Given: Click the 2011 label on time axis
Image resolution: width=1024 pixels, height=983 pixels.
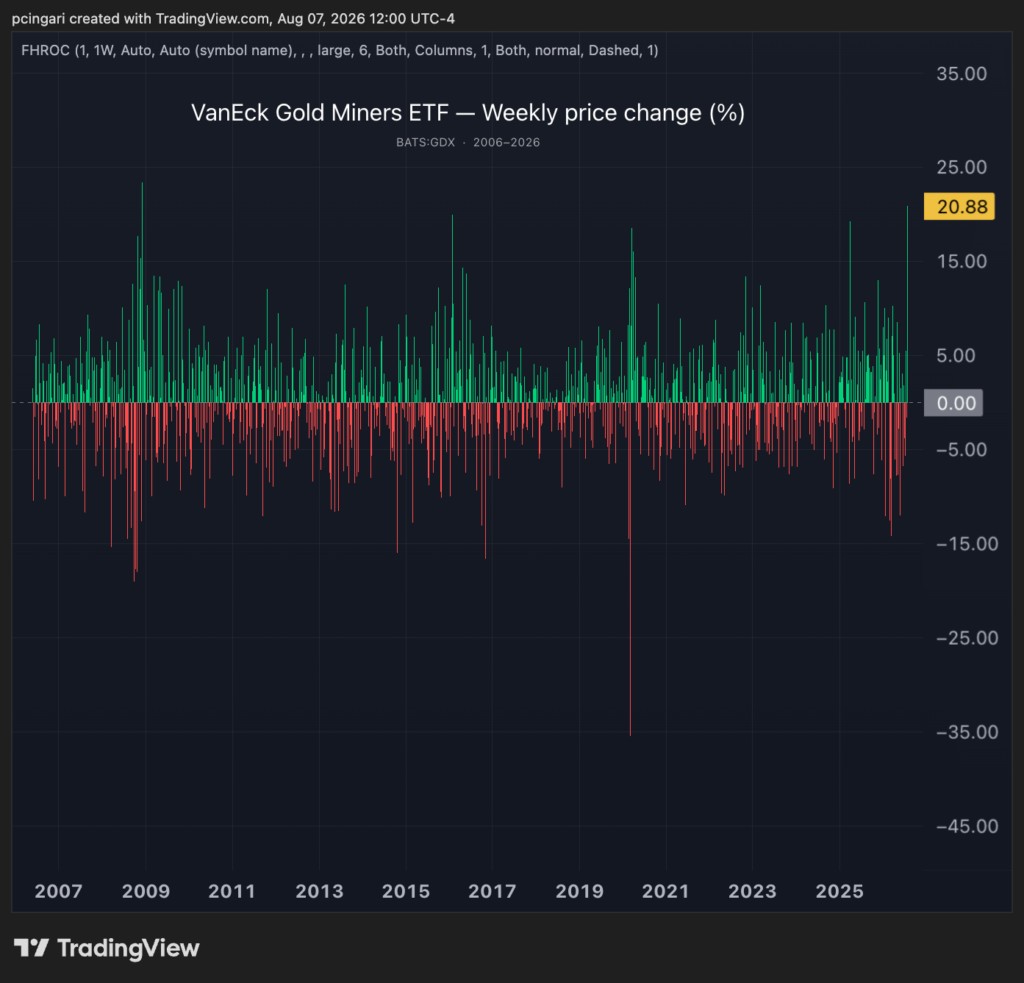Looking at the screenshot, I should point(232,891).
